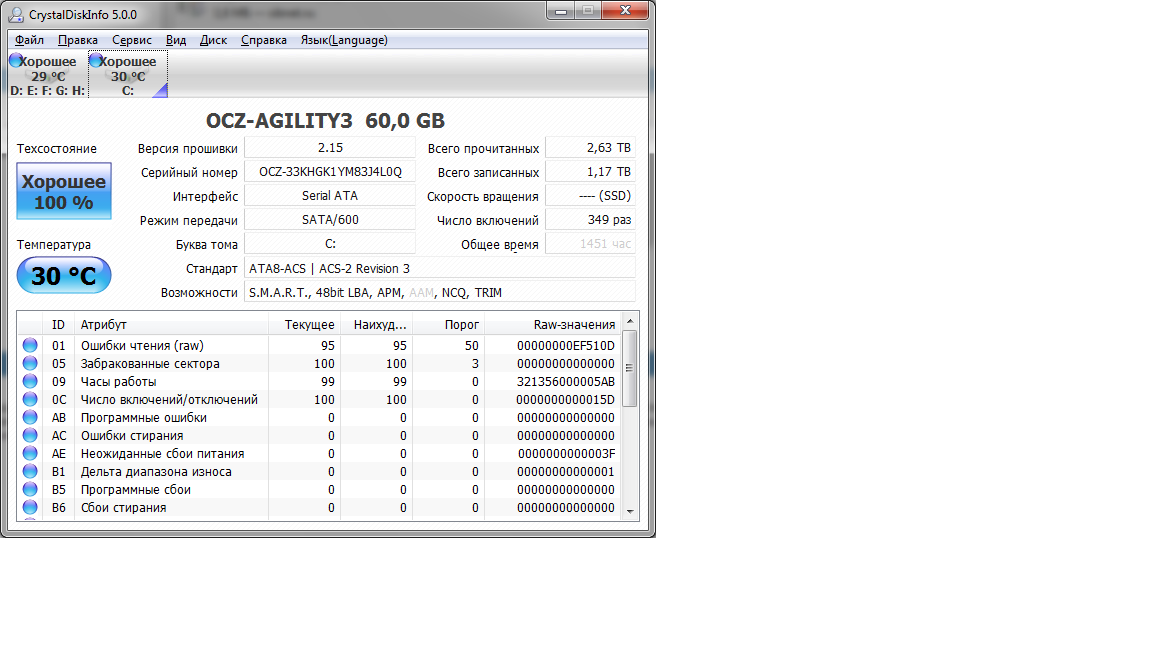1152x648 pixels.
Task: Click the Температура label
Action: [54, 244]
